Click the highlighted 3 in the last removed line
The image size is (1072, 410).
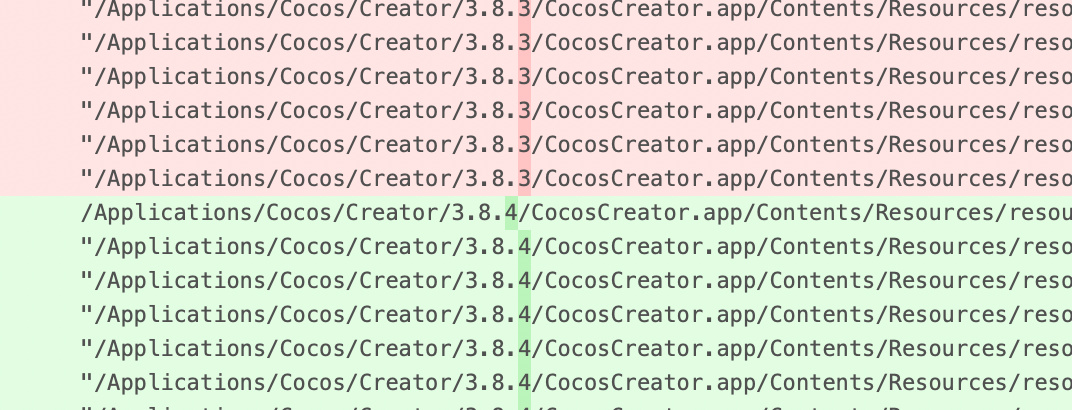(524, 178)
